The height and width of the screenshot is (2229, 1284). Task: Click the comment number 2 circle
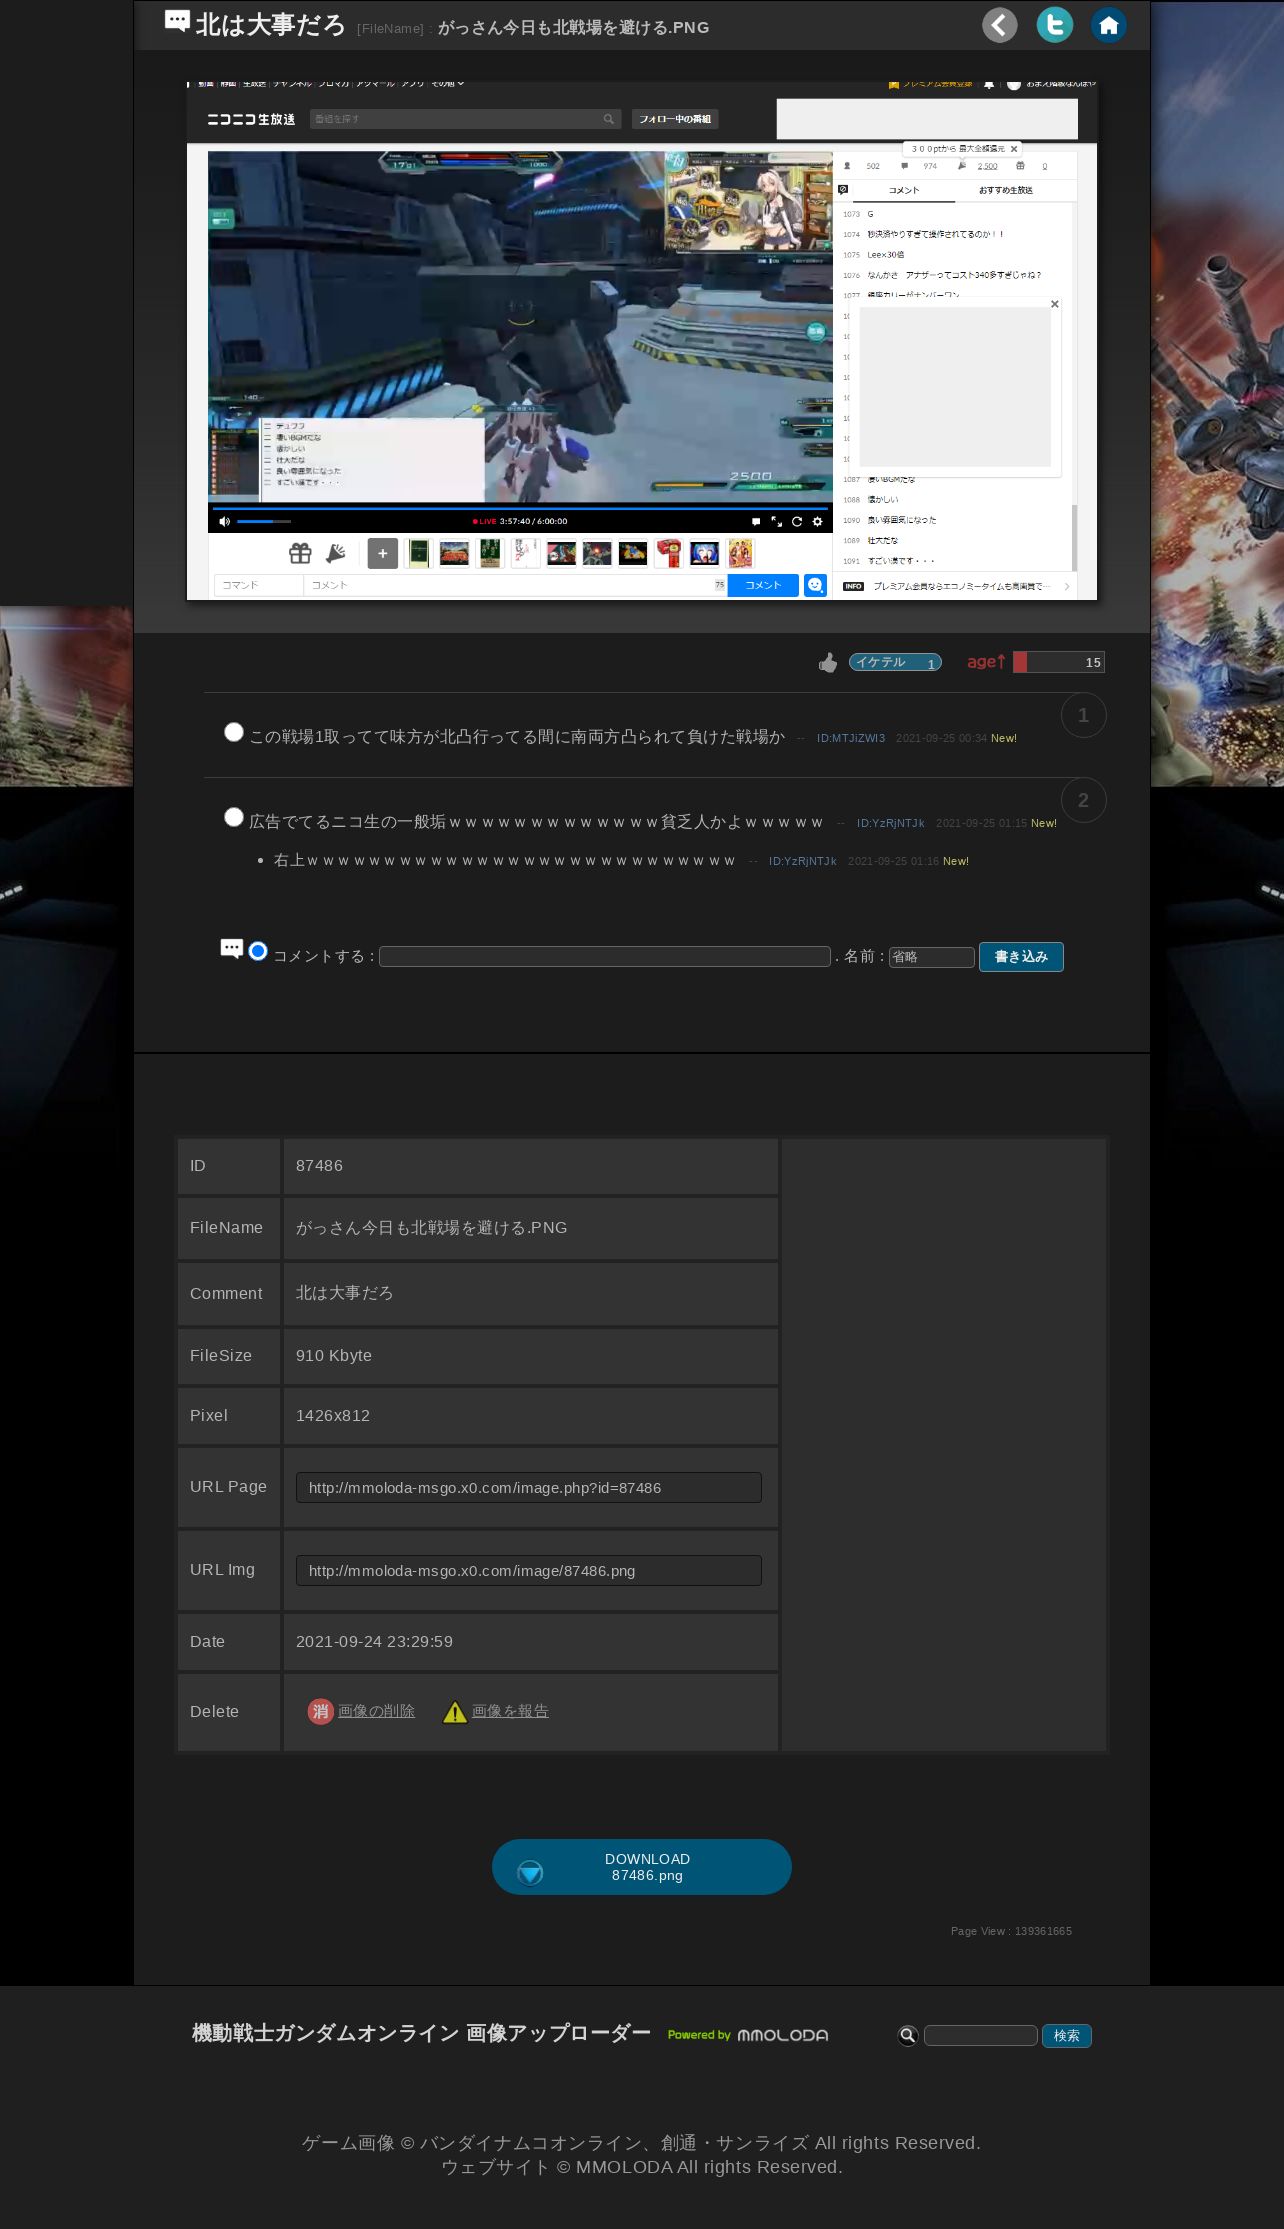pos(1083,800)
